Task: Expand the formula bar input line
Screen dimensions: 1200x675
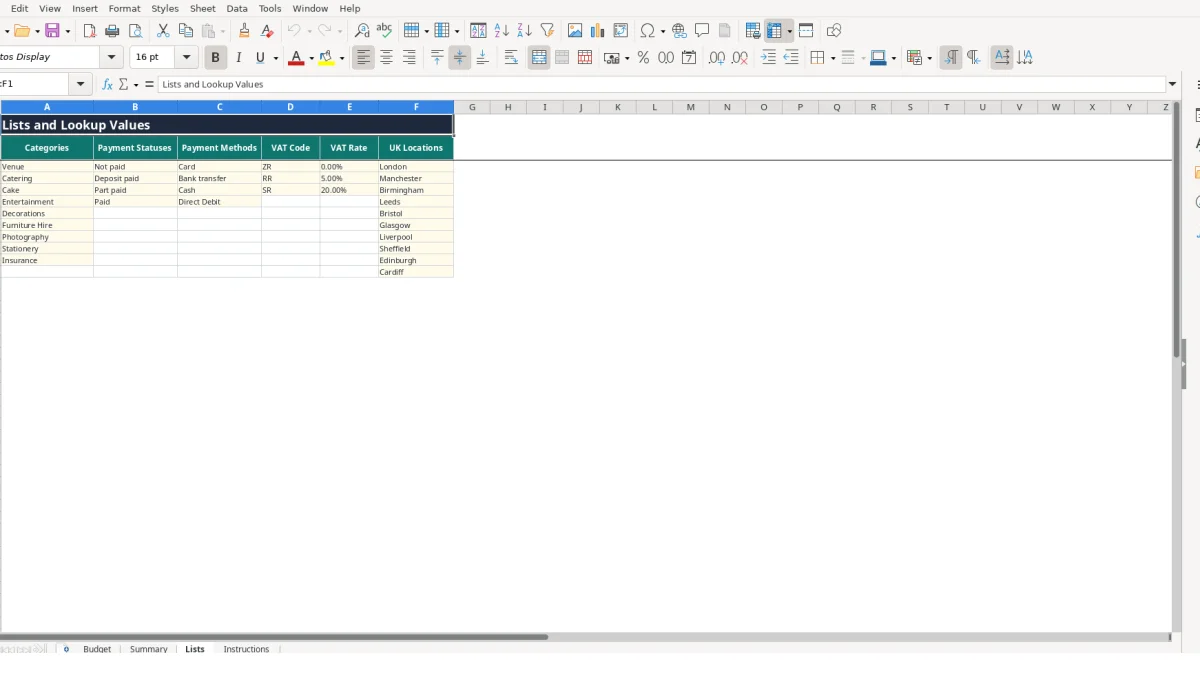Action: tap(1173, 85)
